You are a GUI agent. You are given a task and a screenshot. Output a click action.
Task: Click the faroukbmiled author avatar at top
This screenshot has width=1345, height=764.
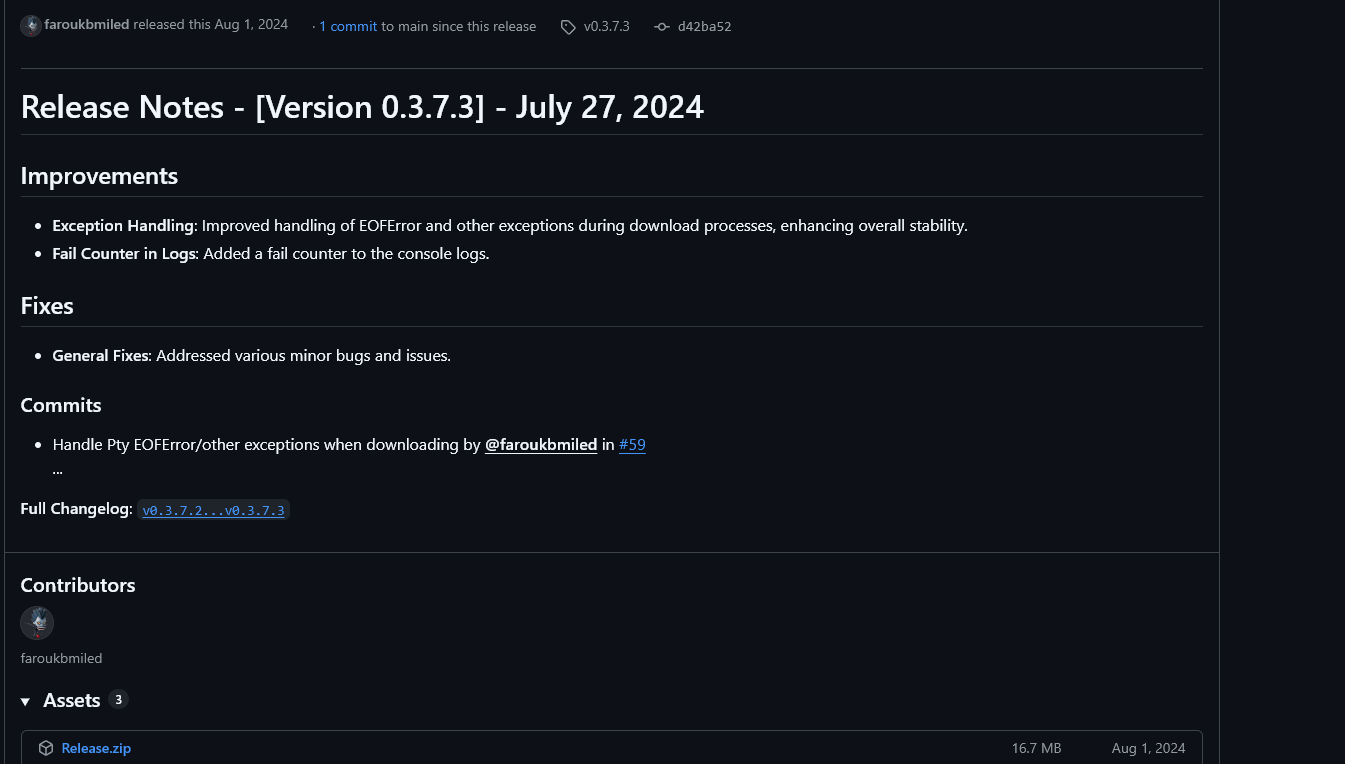coord(31,25)
